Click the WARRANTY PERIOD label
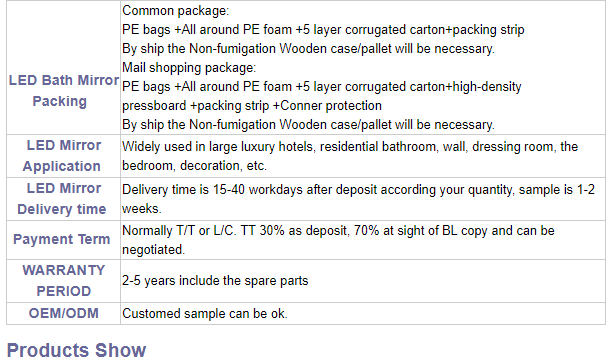The image size is (615, 364). tap(64, 281)
